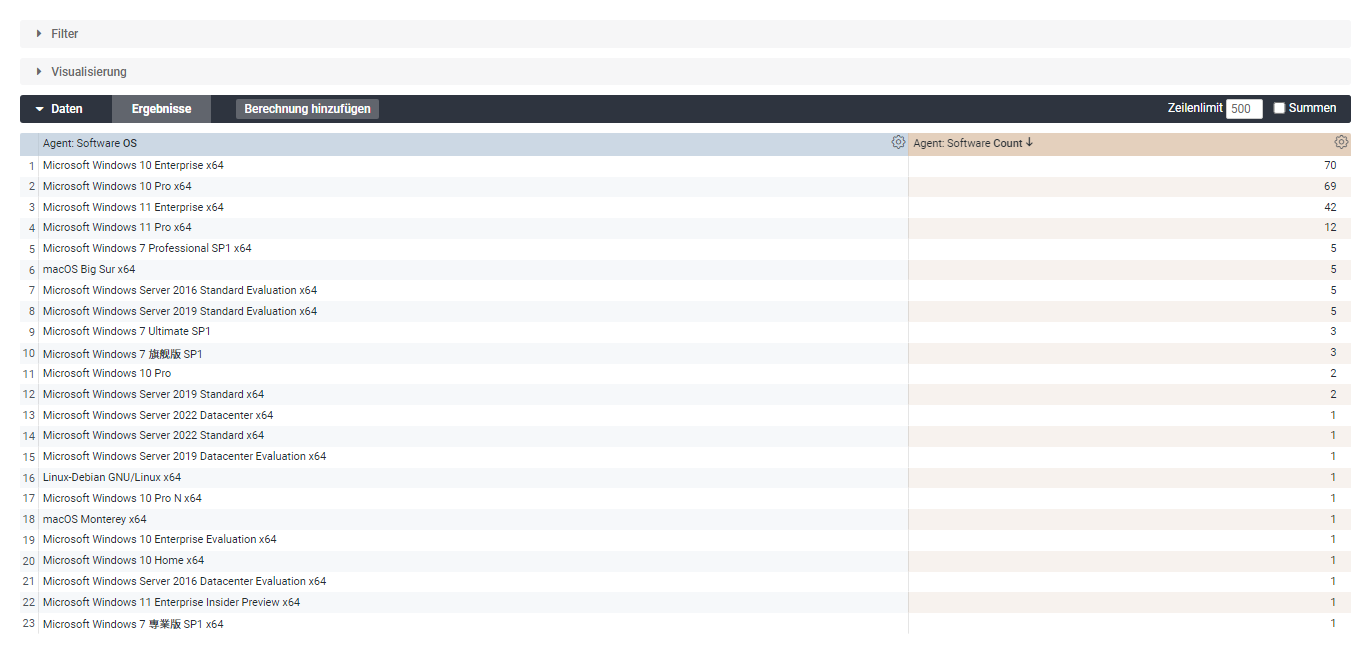Click count link for macOS Monterey x64
Image resolution: width=1369 pixels, height=660 pixels.
(x=1333, y=519)
